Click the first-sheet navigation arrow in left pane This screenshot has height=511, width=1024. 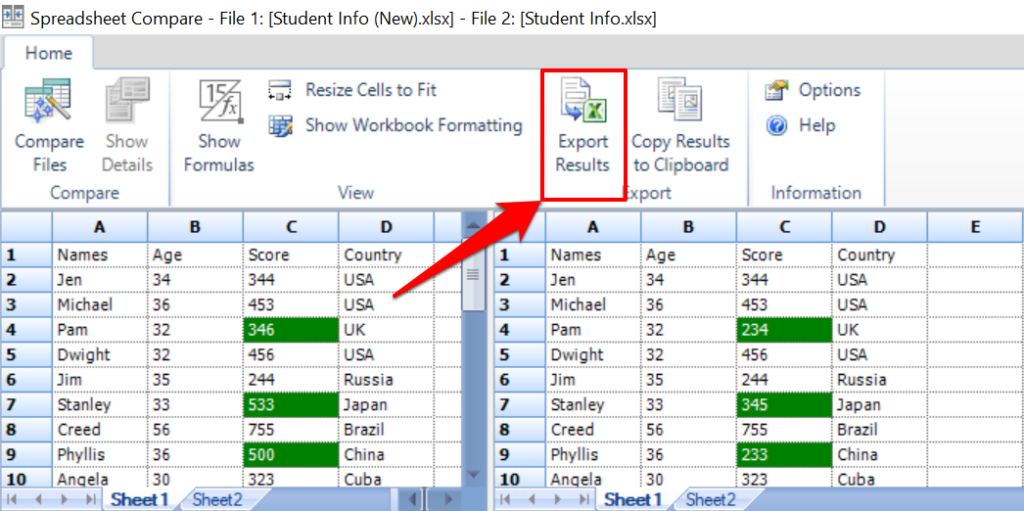click(14, 499)
